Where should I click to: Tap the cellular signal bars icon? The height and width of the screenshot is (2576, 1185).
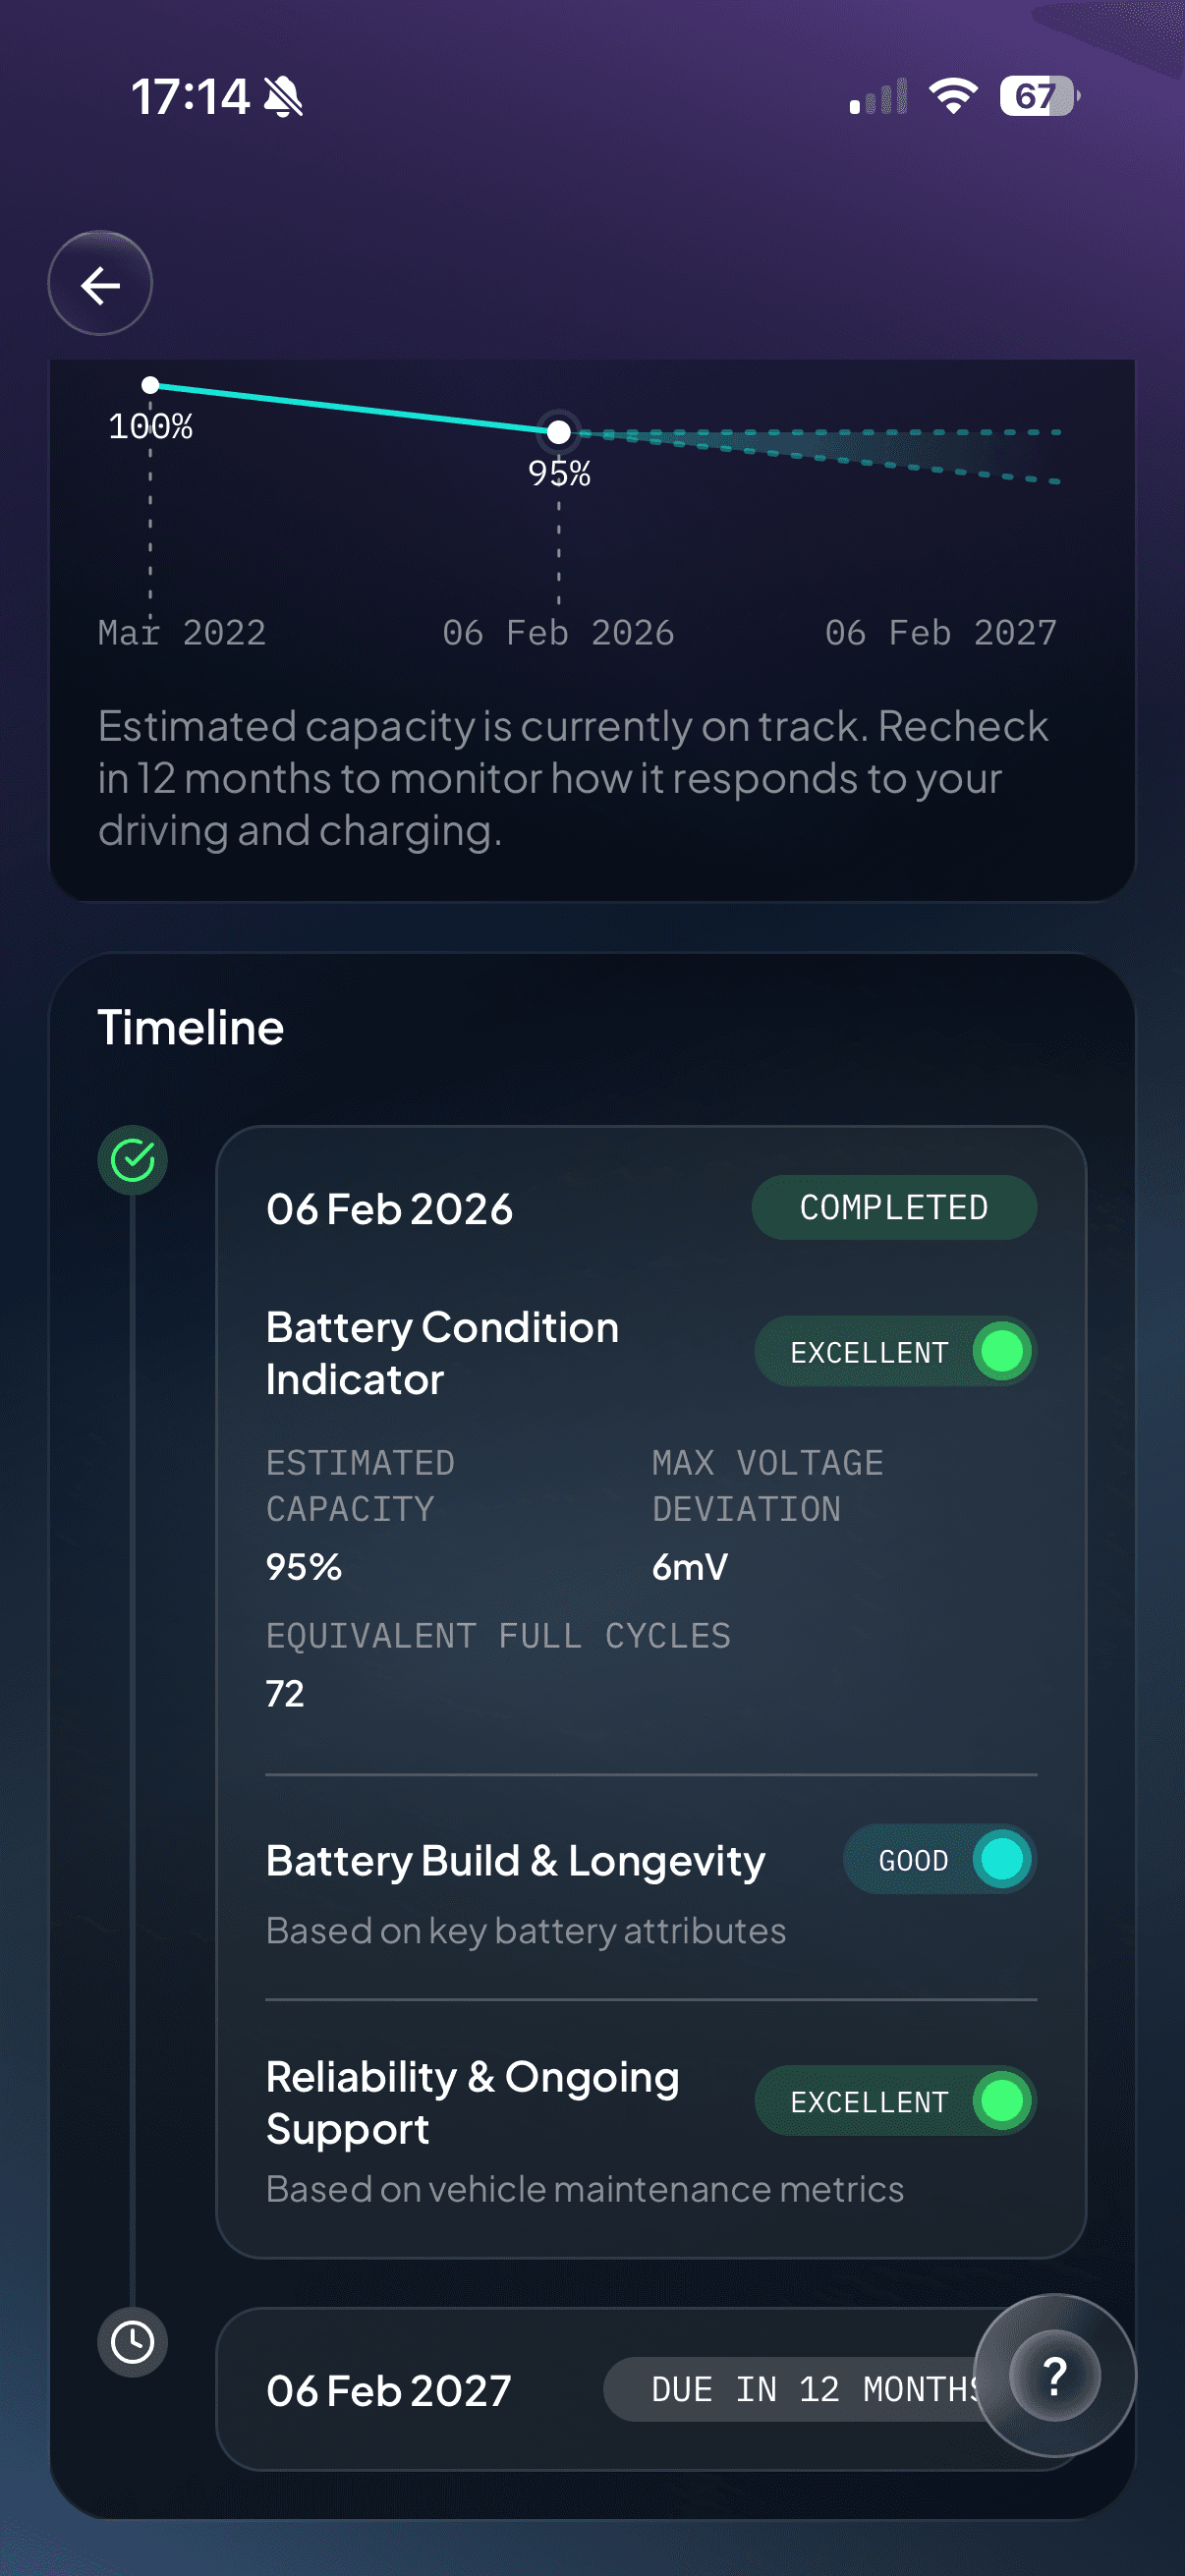pos(878,97)
